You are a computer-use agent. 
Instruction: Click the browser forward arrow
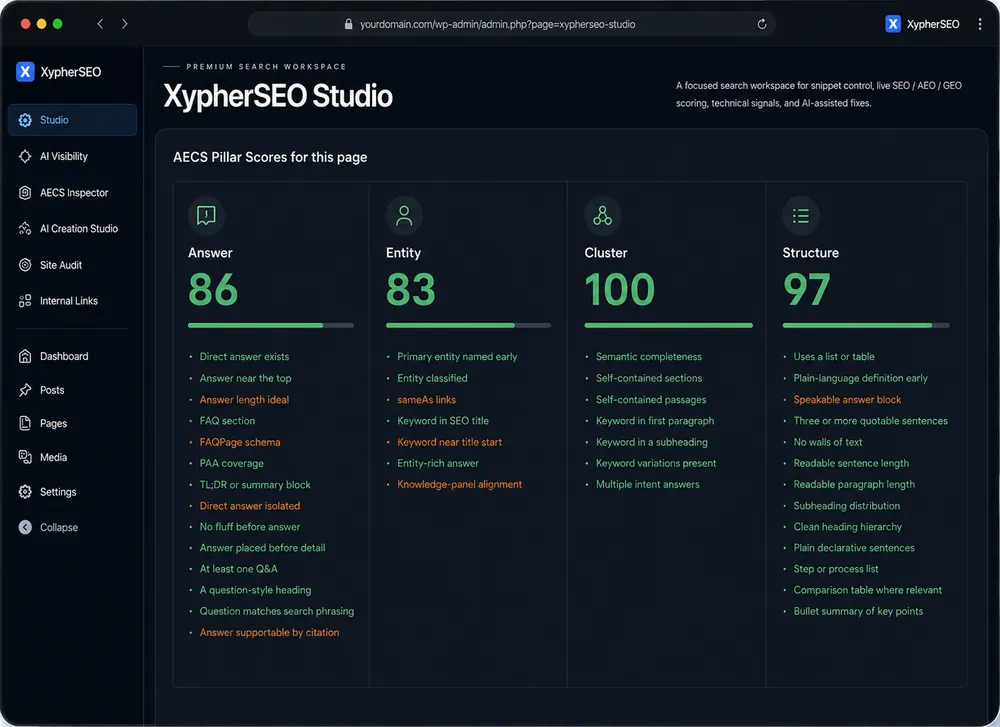(x=124, y=24)
